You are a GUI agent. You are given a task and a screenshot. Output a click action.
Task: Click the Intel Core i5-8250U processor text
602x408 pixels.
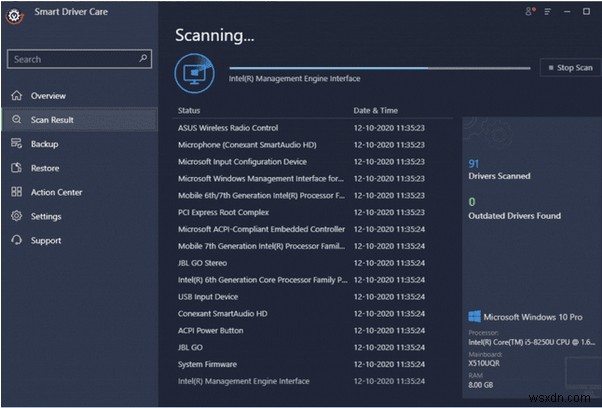(532, 342)
